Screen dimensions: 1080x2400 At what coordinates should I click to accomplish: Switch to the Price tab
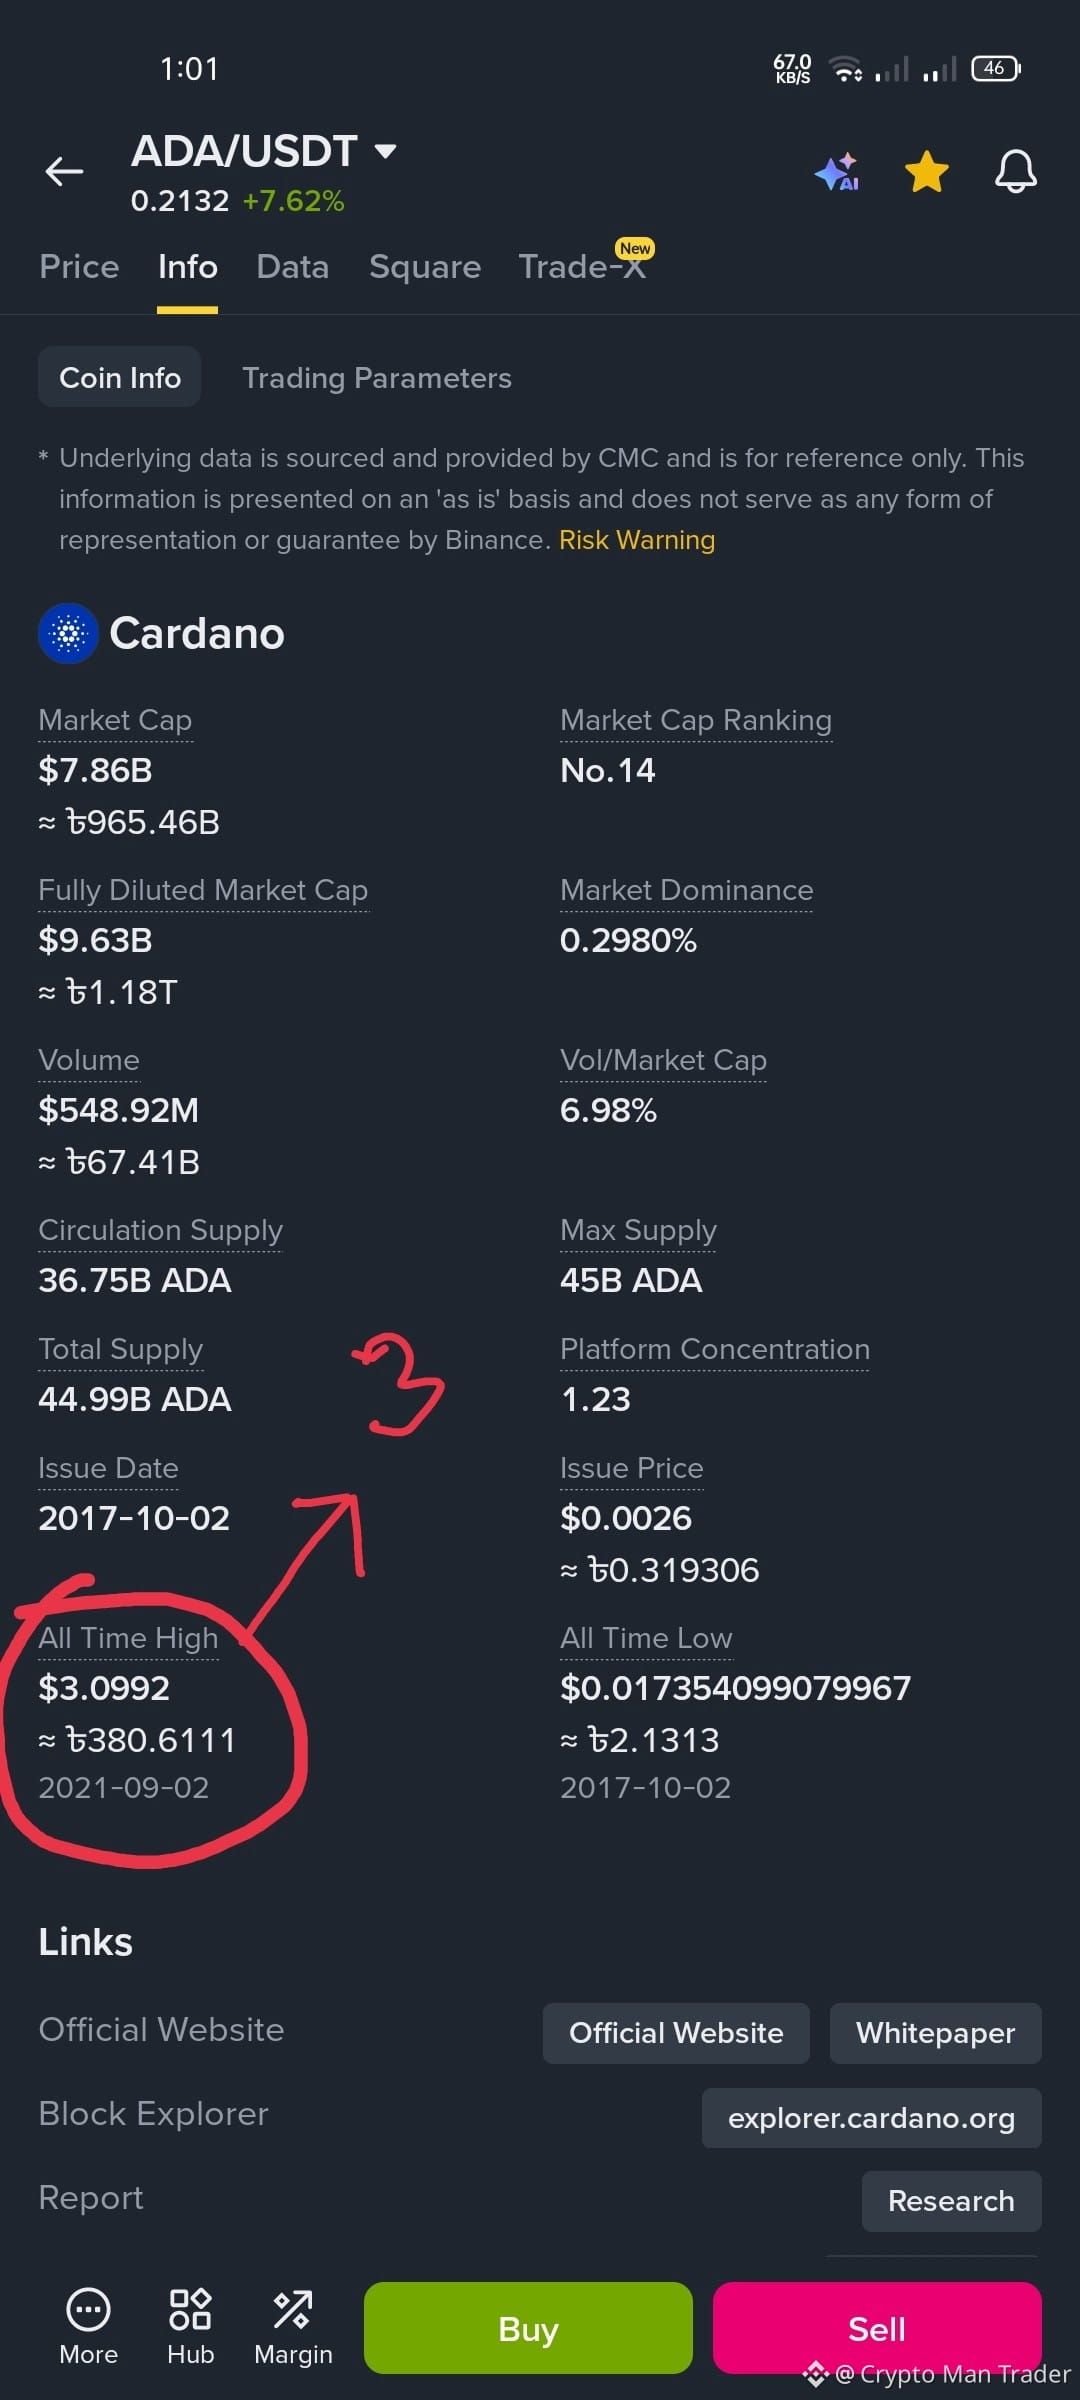click(x=79, y=267)
